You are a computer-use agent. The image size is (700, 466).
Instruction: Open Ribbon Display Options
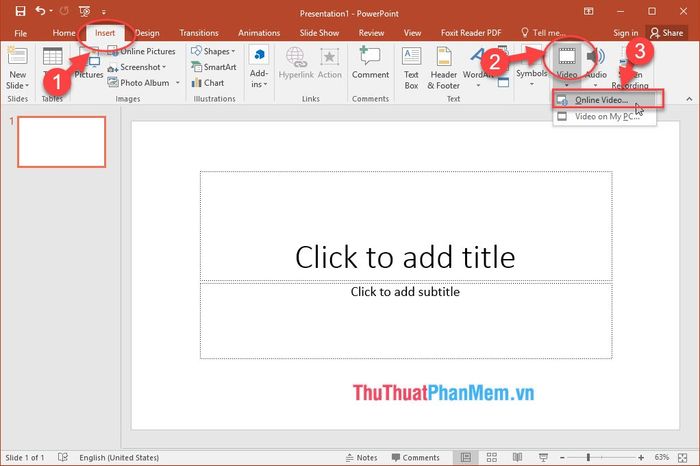[x=589, y=11]
